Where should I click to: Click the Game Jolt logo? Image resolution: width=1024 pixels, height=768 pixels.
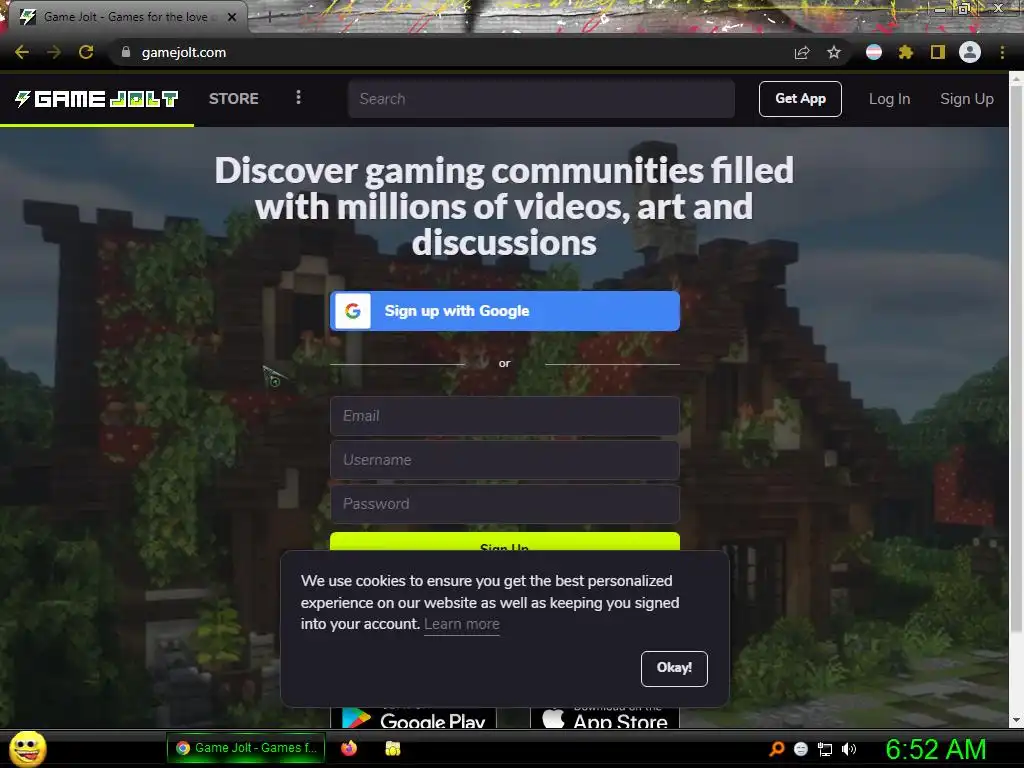click(97, 99)
